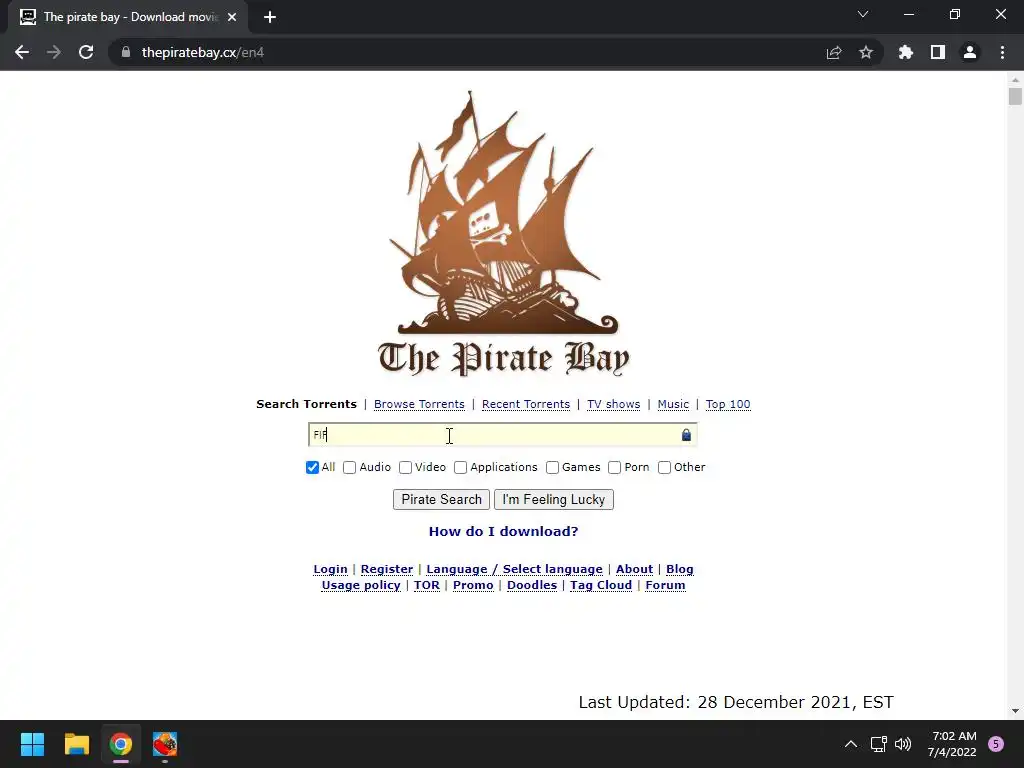This screenshot has width=1024, height=768.
Task: Open the Login link
Action: [x=330, y=569]
